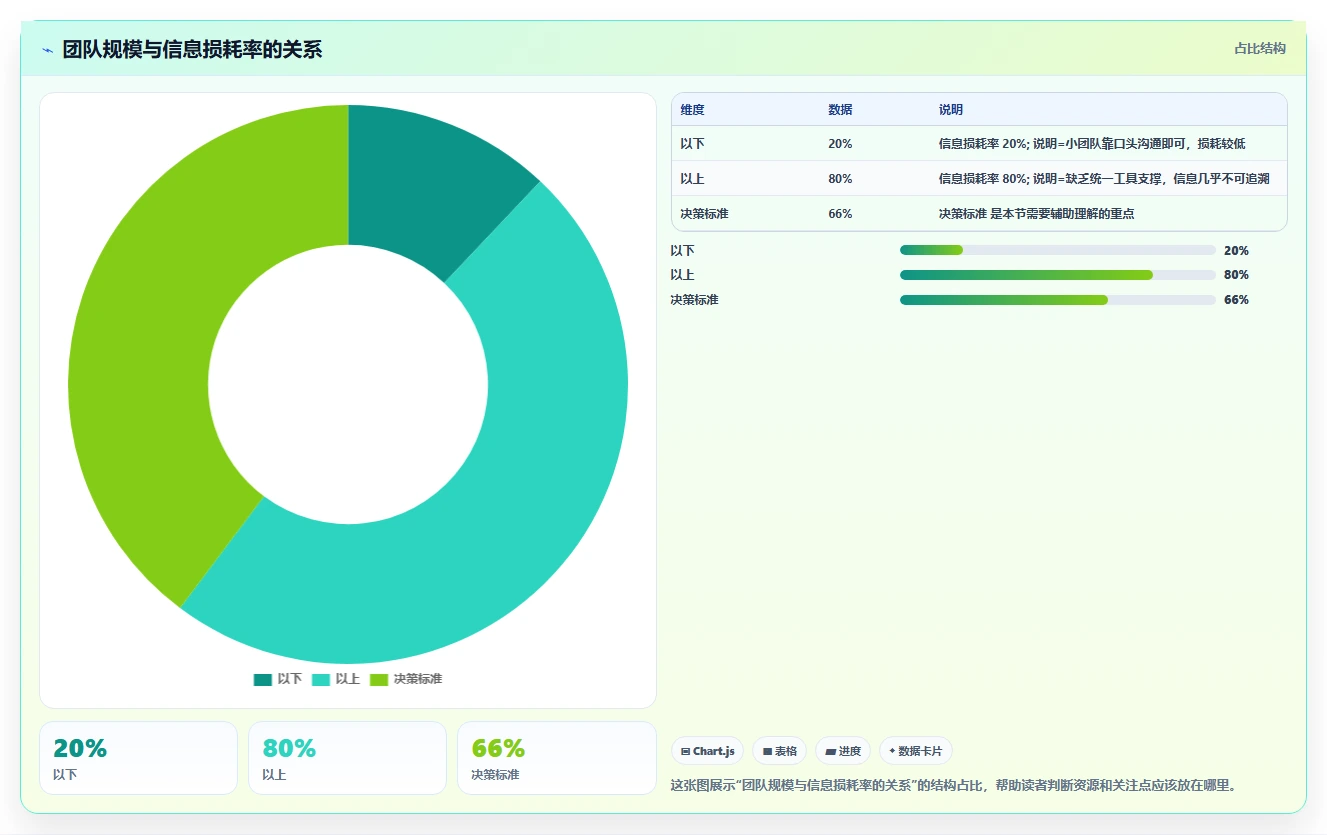Click the green 决策标准 legend color box
Image resolution: width=1327 pixels, height=835 pixels.
tap(379, 680)
